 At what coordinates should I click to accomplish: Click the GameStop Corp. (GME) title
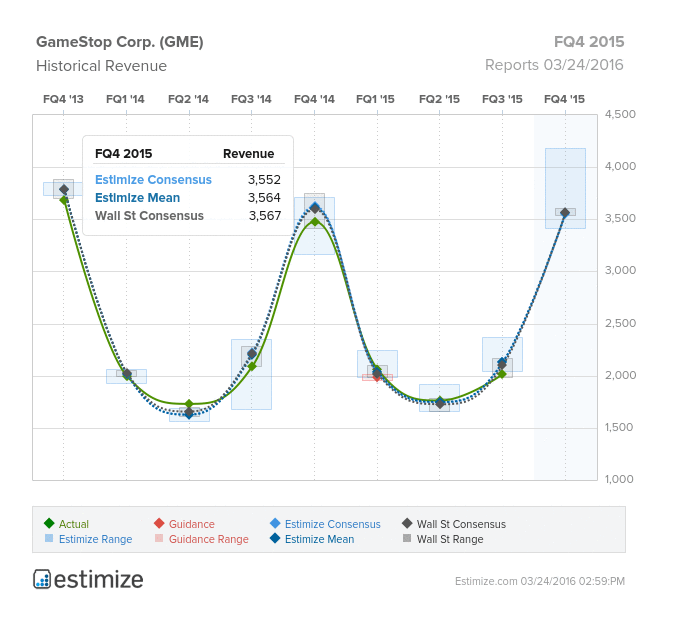pyautogui.click(x=120, y=42)
